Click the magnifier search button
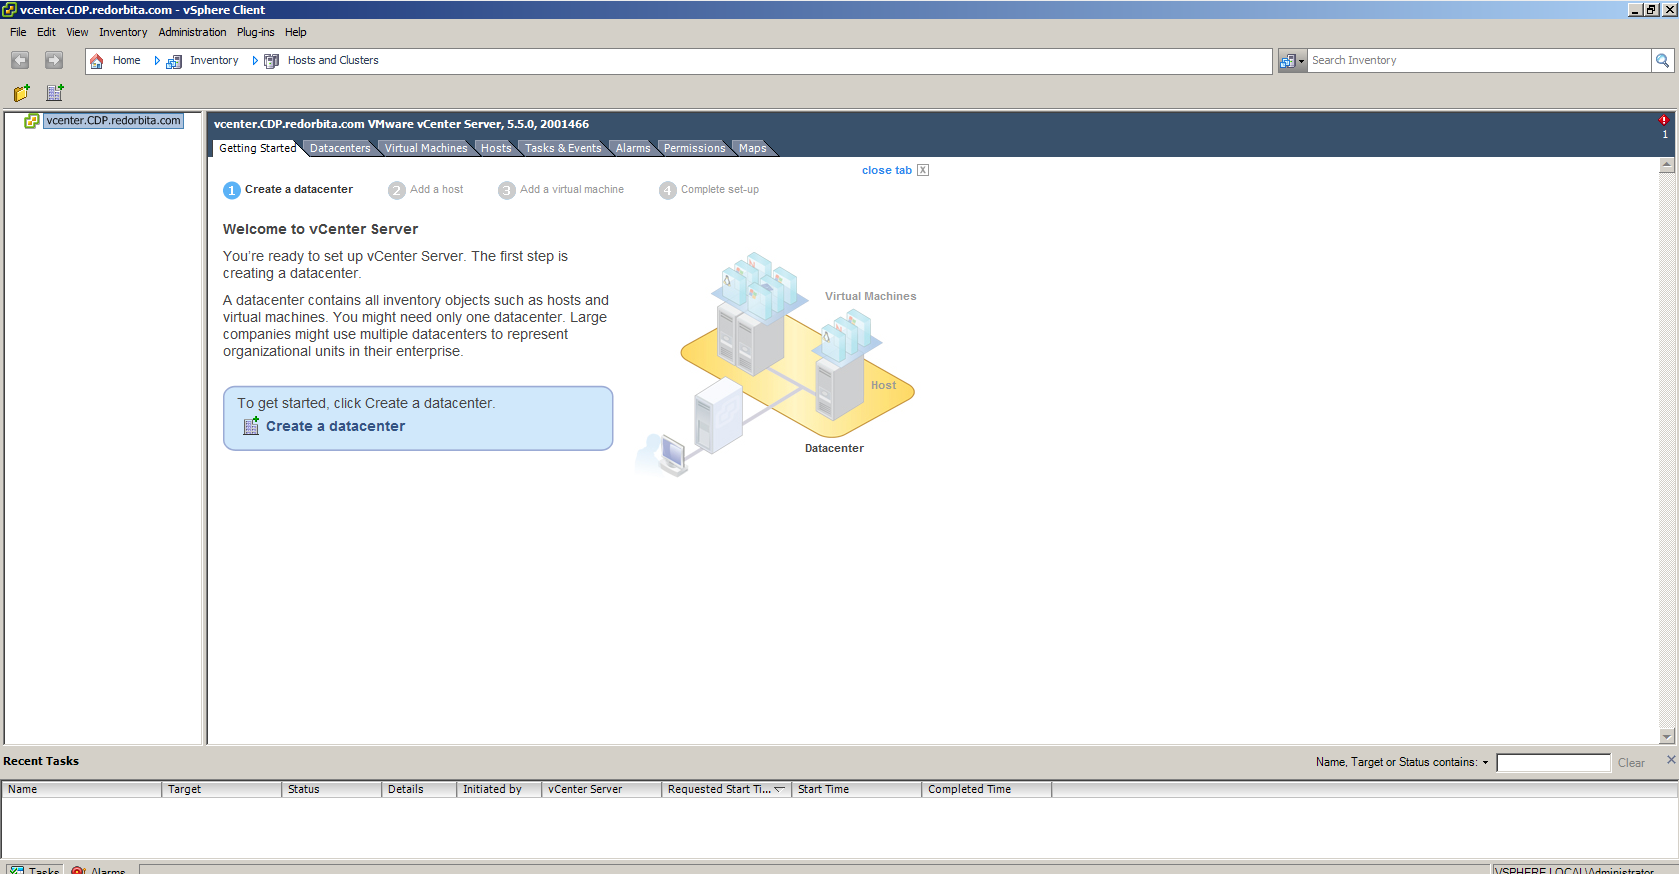Screen dimensions: 1679x874 tap(1662, 61)
